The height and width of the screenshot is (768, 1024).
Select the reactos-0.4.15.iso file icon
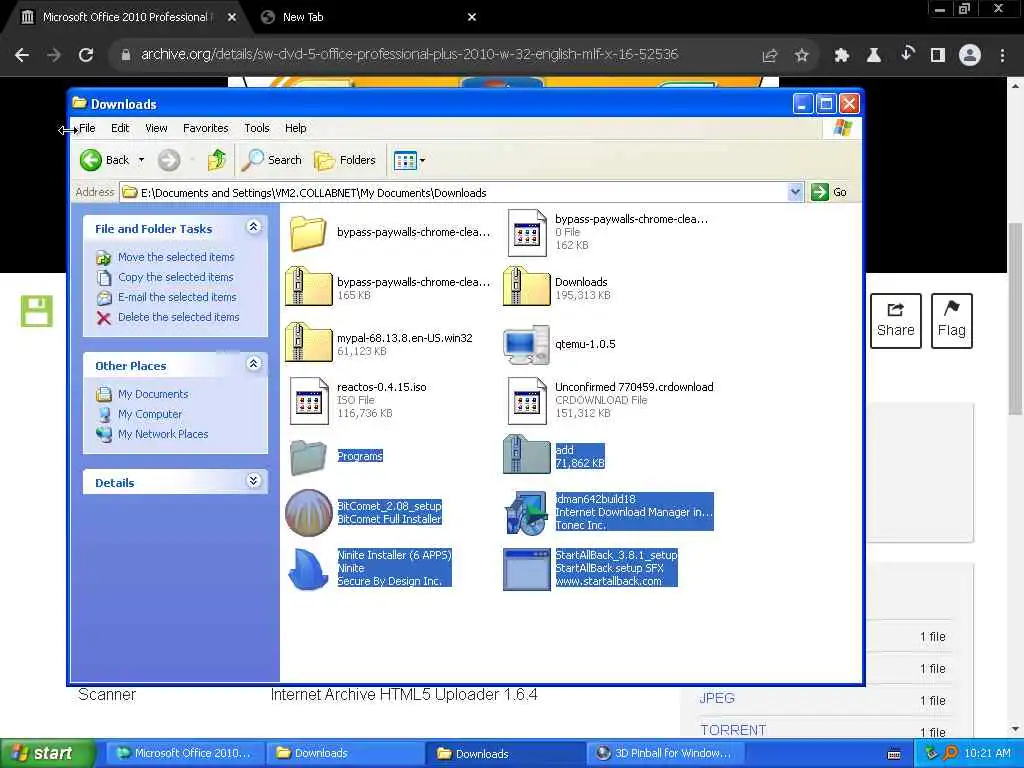coord(309,401)
